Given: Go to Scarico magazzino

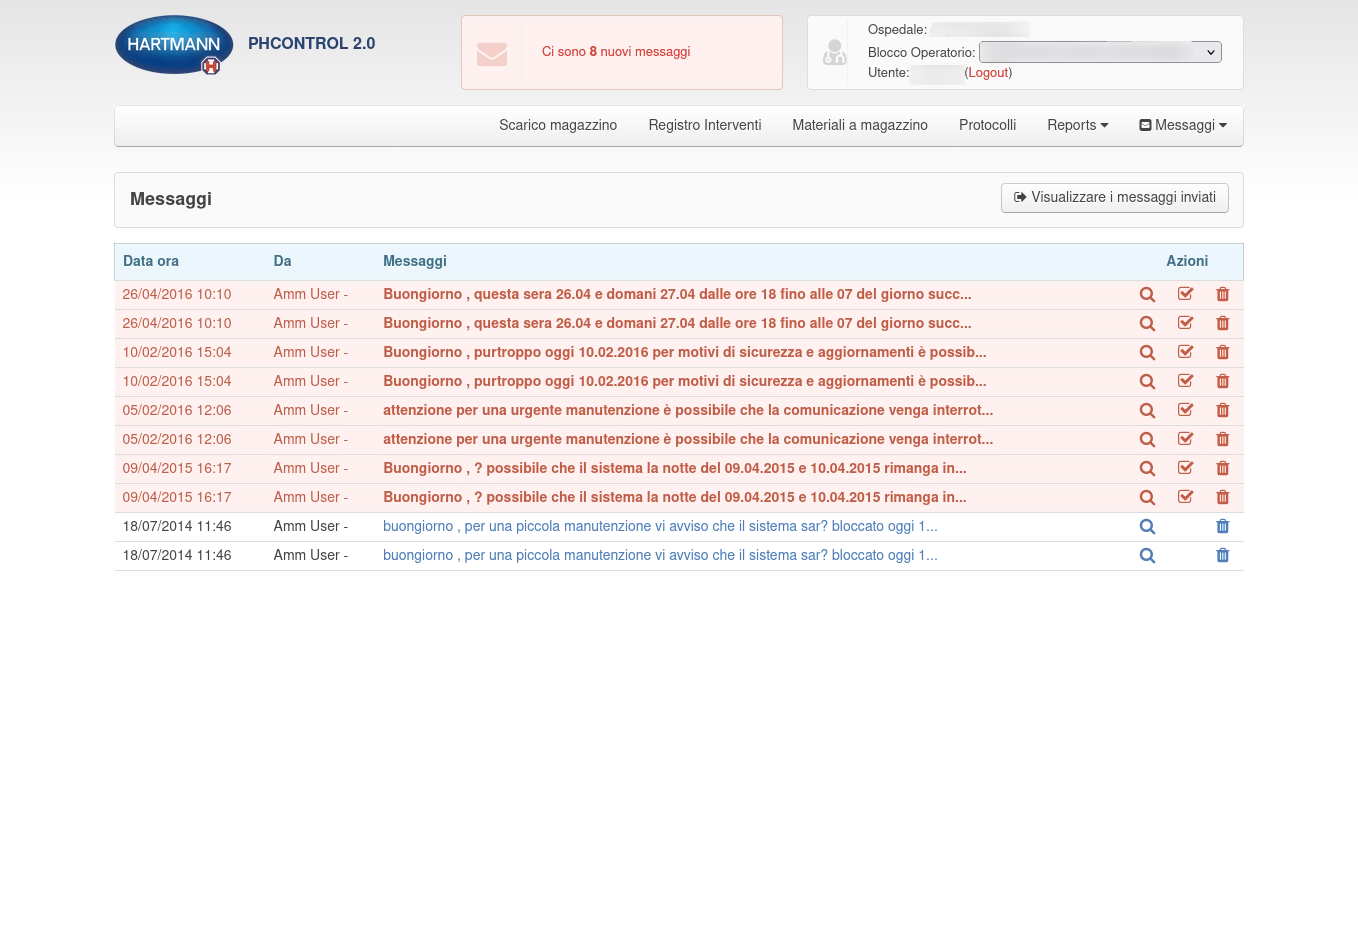Looking at the screenshot, I should (x=558, y=125).
